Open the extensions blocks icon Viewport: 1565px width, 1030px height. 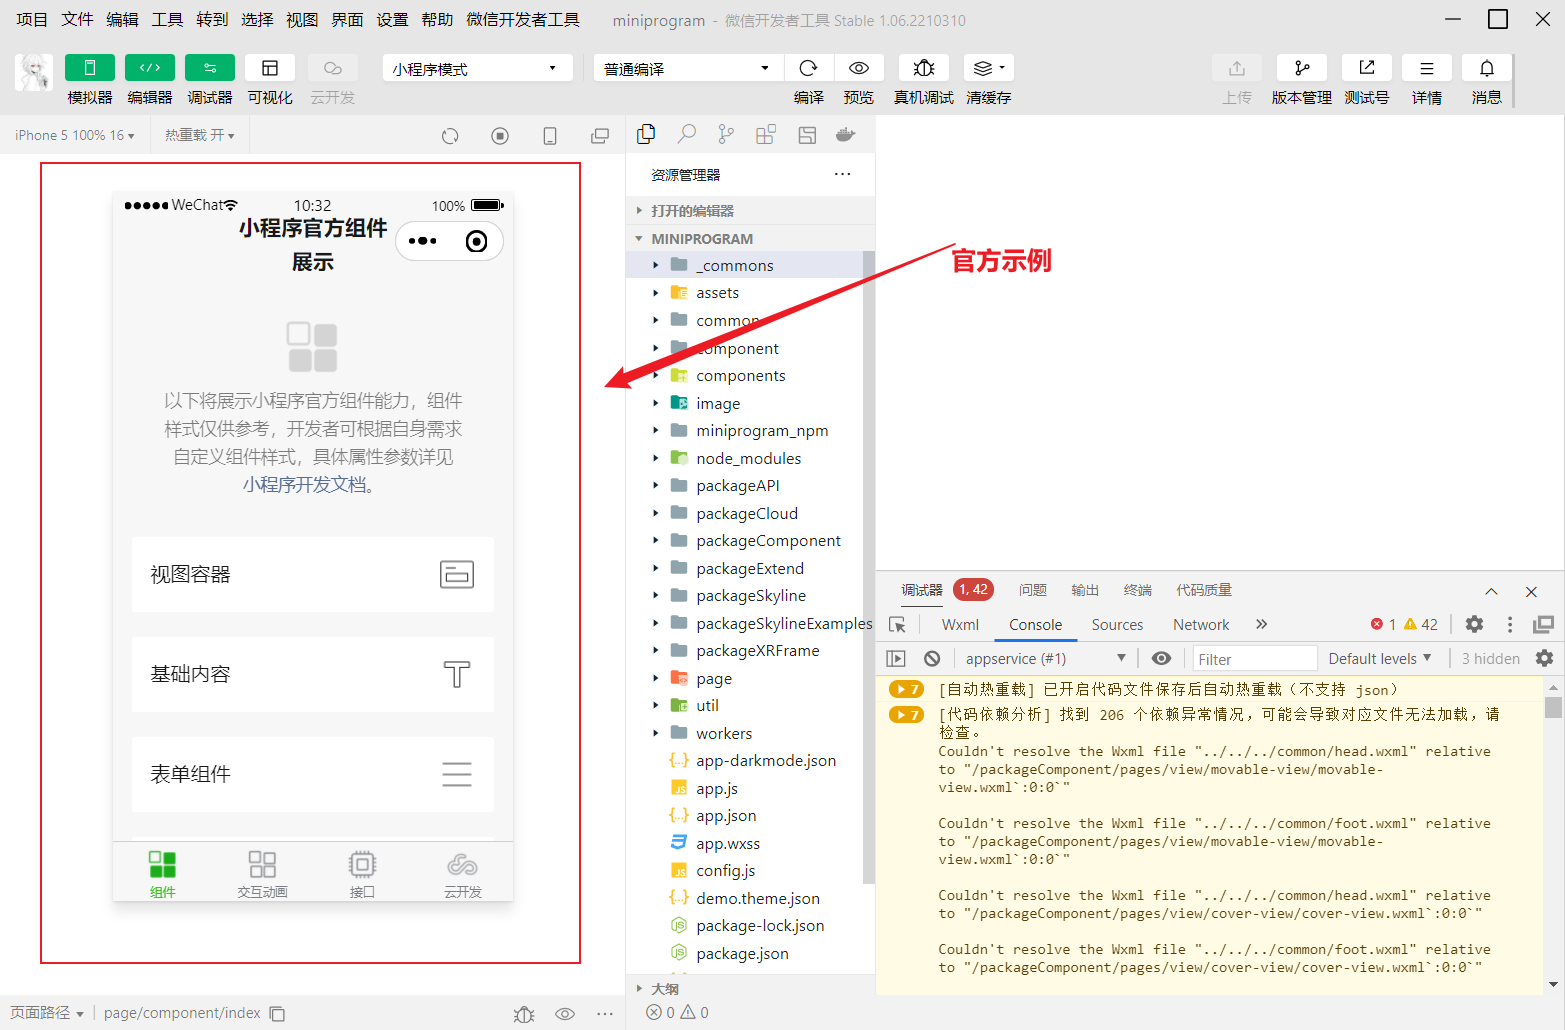[766, 134]
